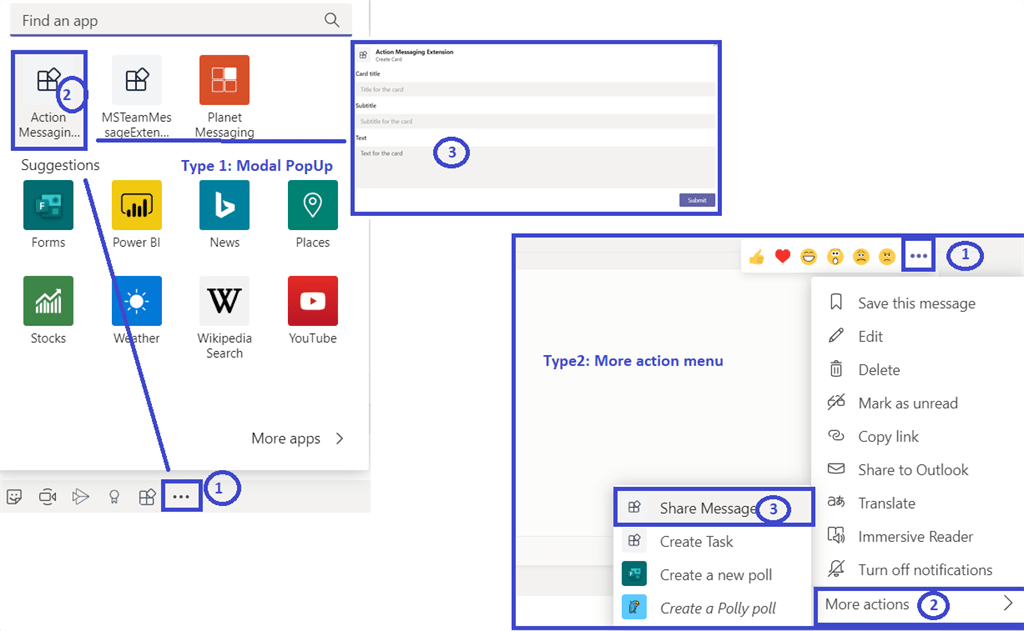This screenshot has height=631, width=1024.
Task: Expand More apps in the app picker
Action: [297, 438]
